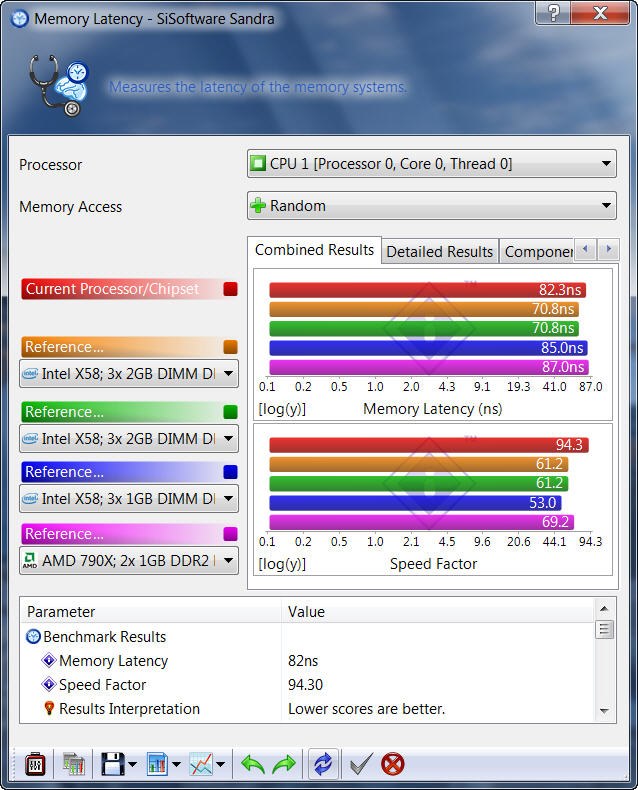Click the scrollbar thumb of the results list
Image resolution: width=638 pixels, height=790 pixels.
tap(604, 630)
